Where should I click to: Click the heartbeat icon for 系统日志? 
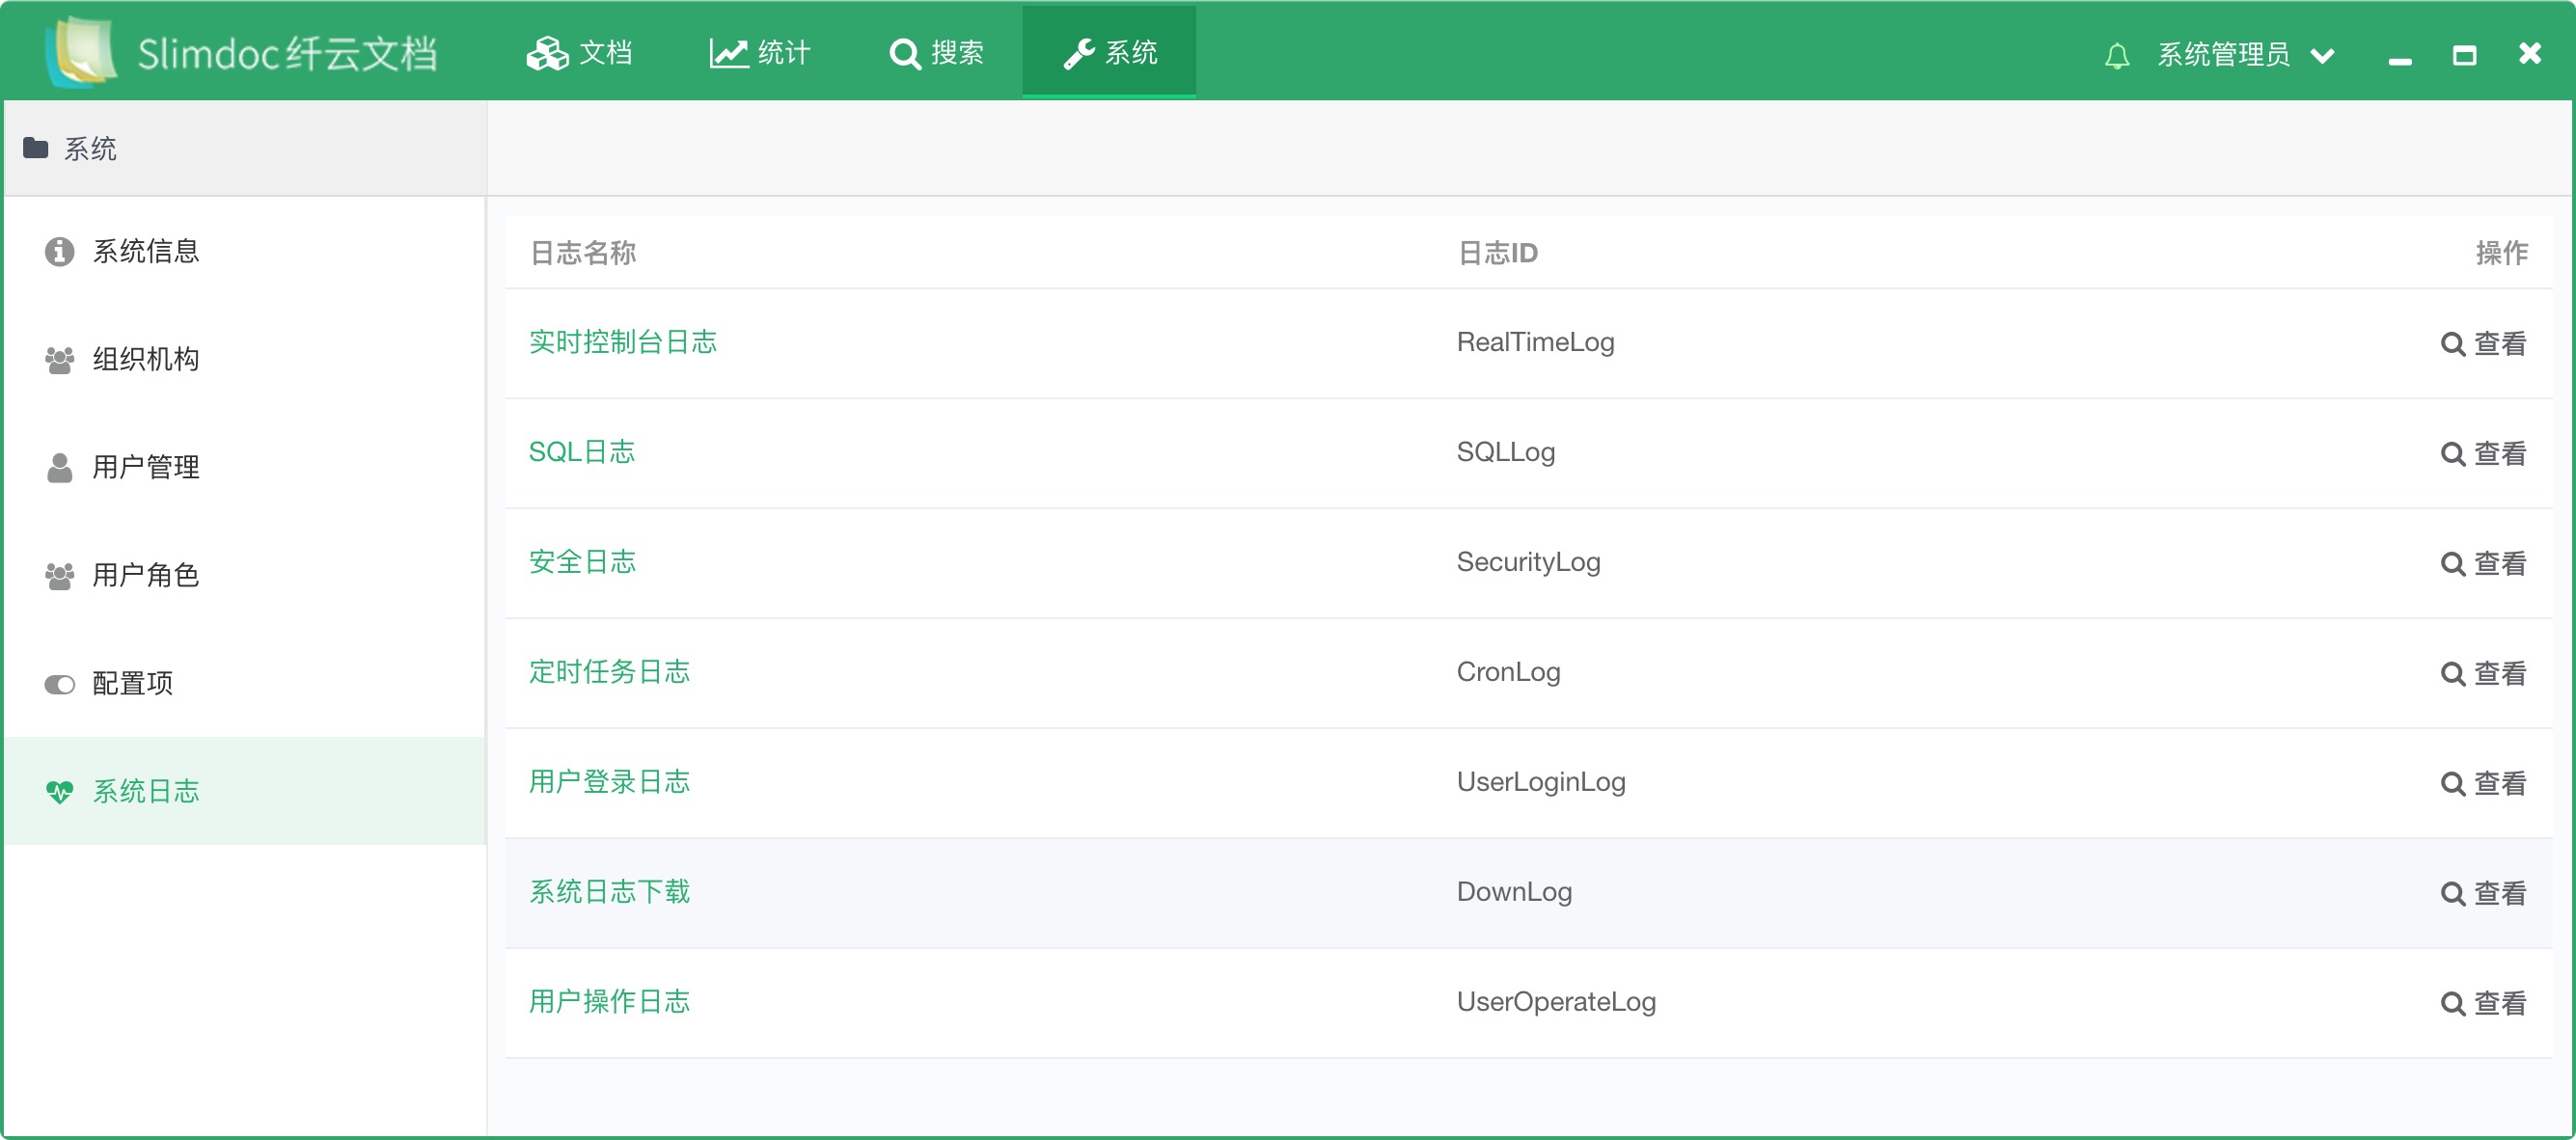click(x=60, y=792)
